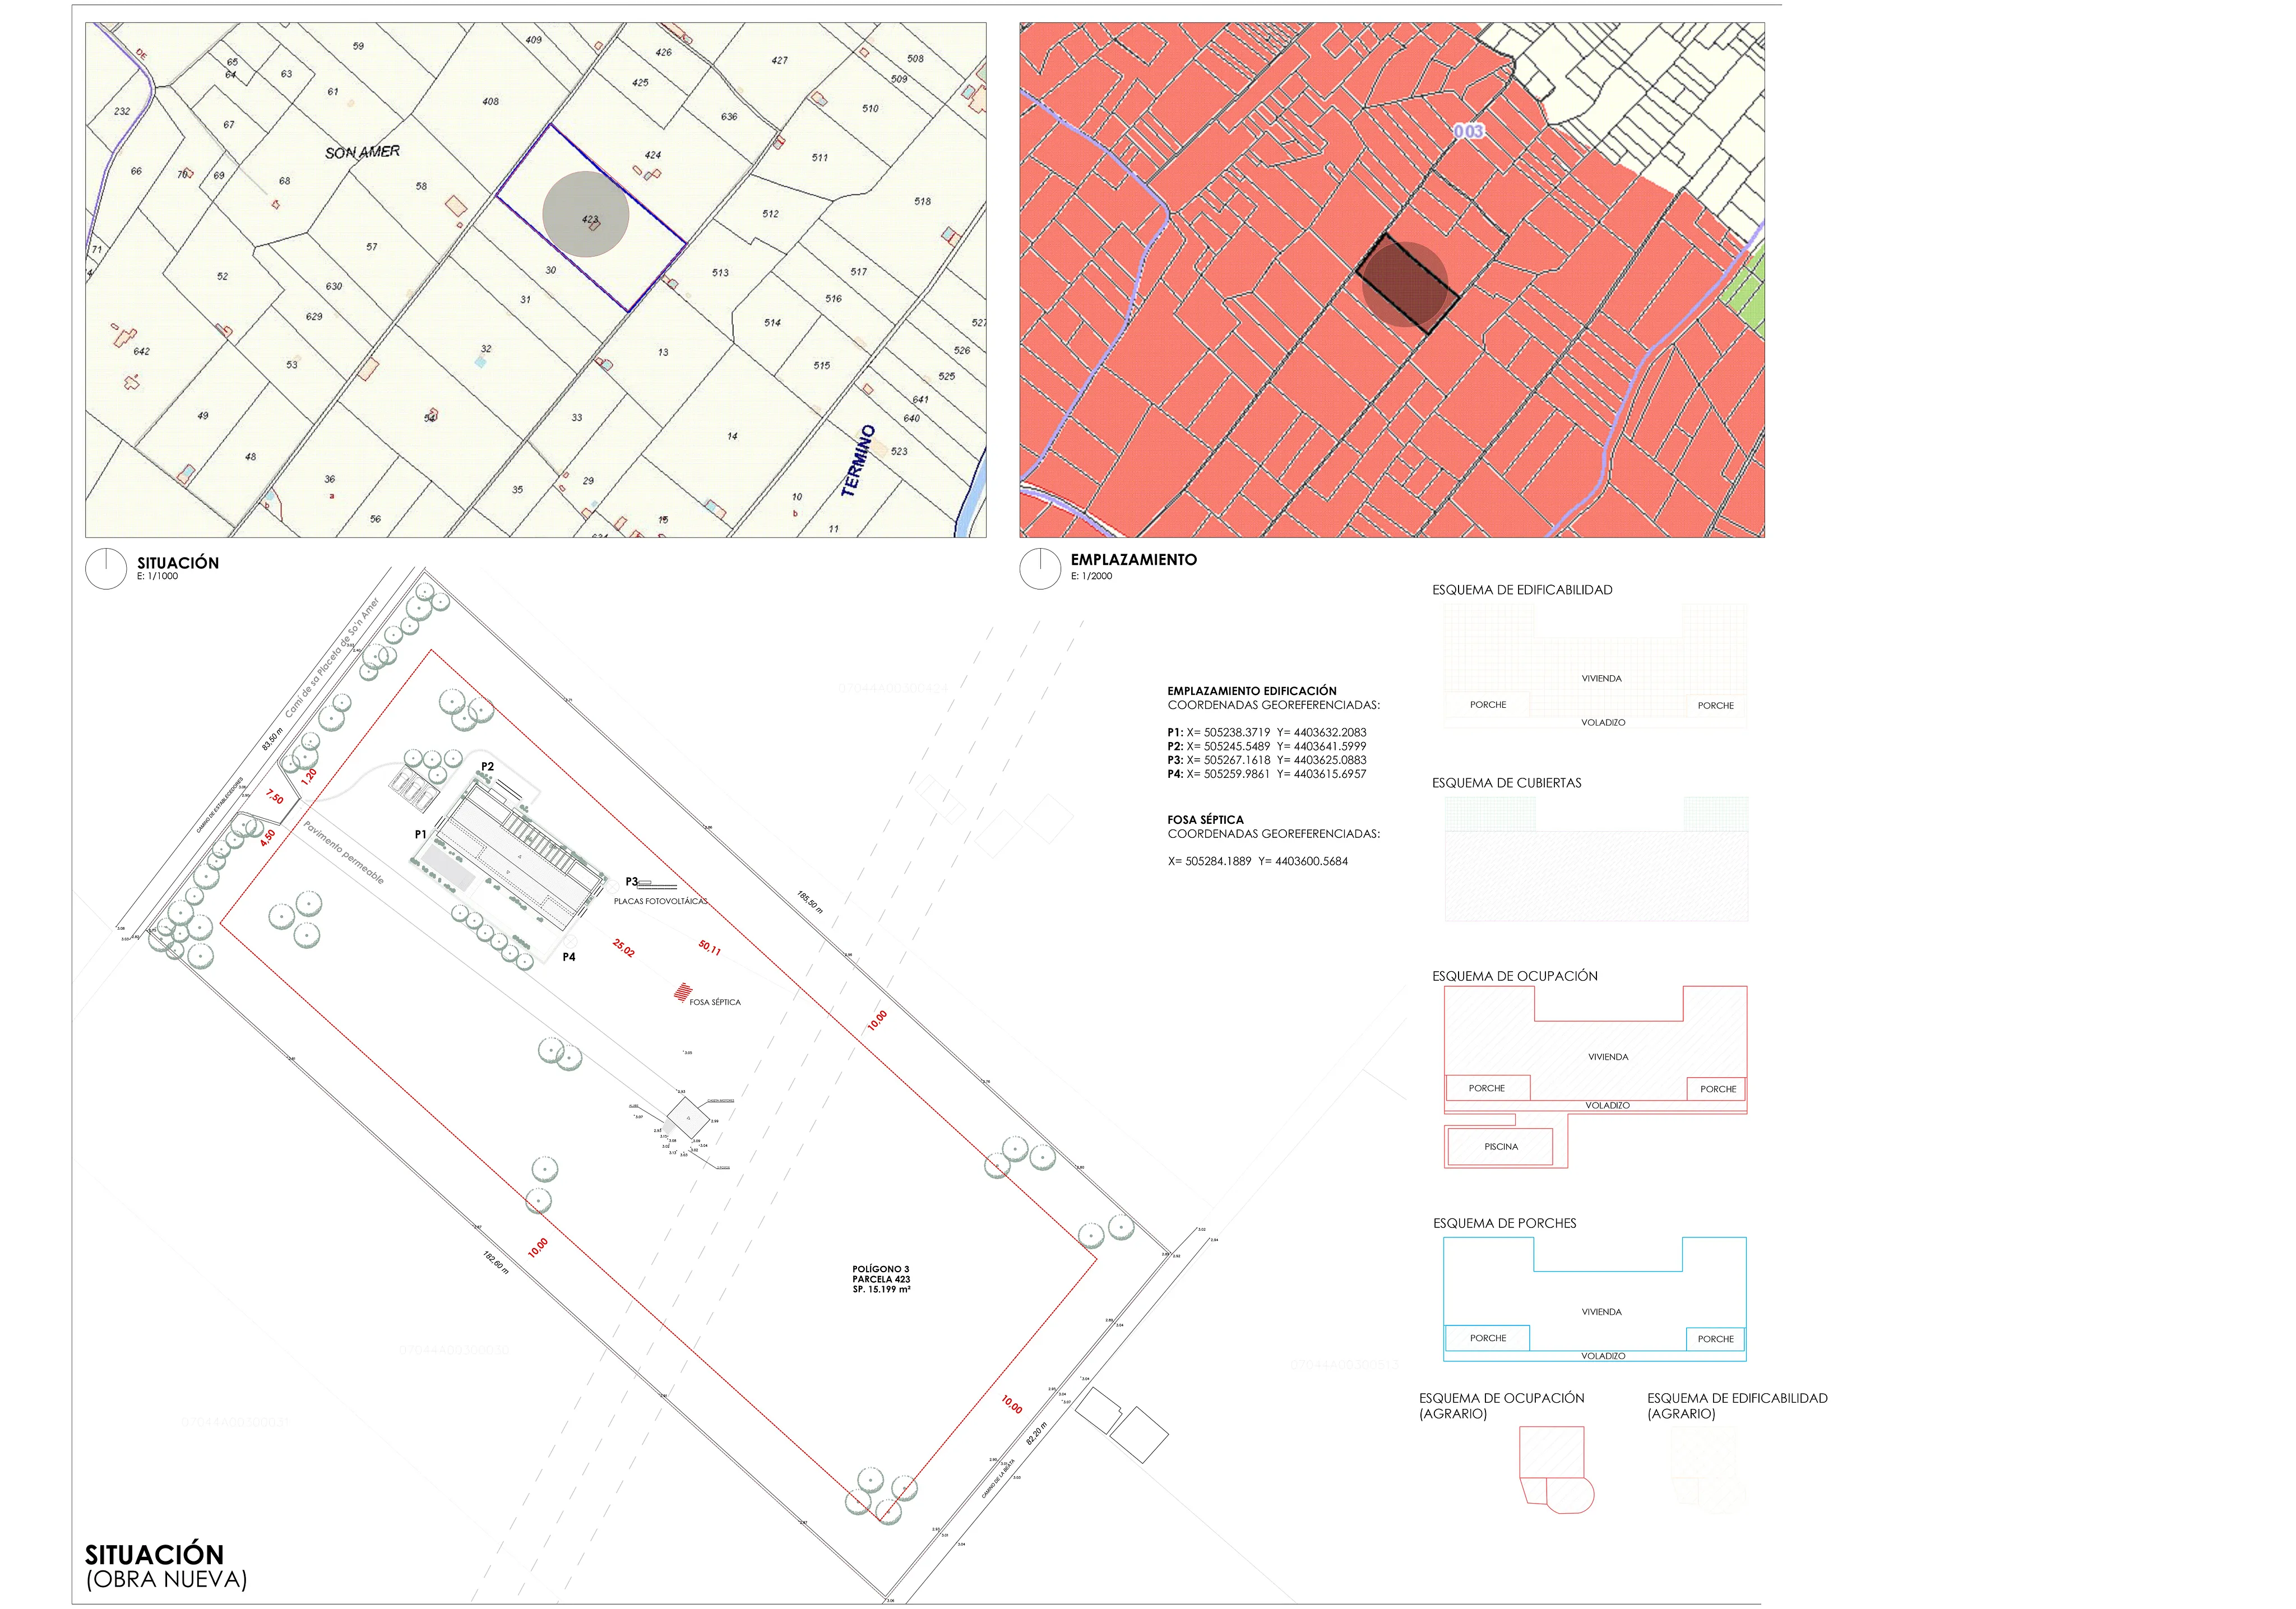Screen dimensions: 2296x1609
Task: Click the 'ESQUEMA DE OCUPACIÓN (AGRARIO)' heading
Action: [1502, 1406]
